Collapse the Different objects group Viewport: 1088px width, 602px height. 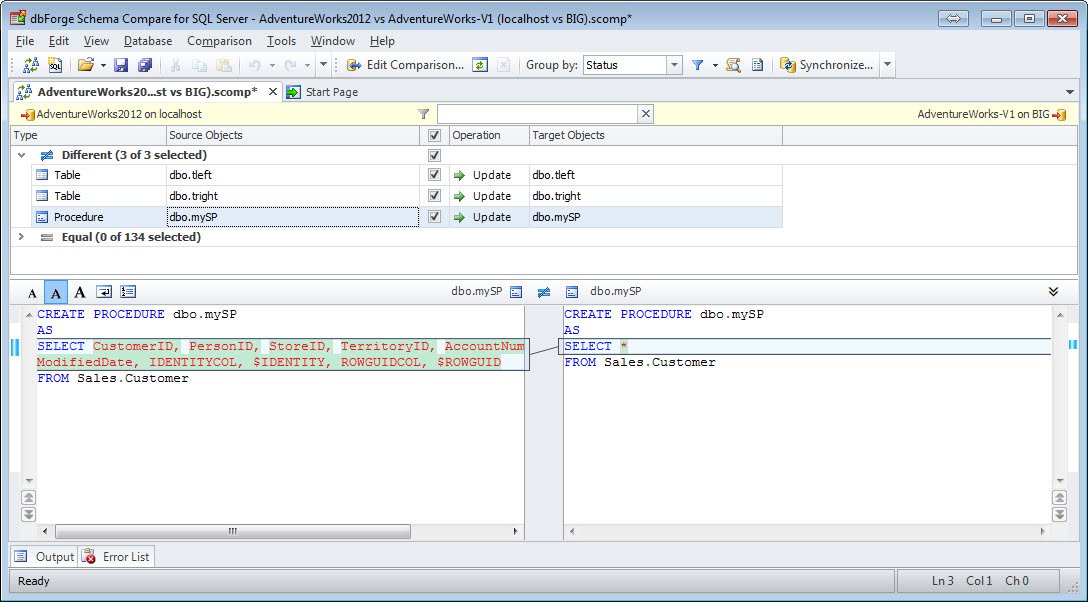(20, 153)
